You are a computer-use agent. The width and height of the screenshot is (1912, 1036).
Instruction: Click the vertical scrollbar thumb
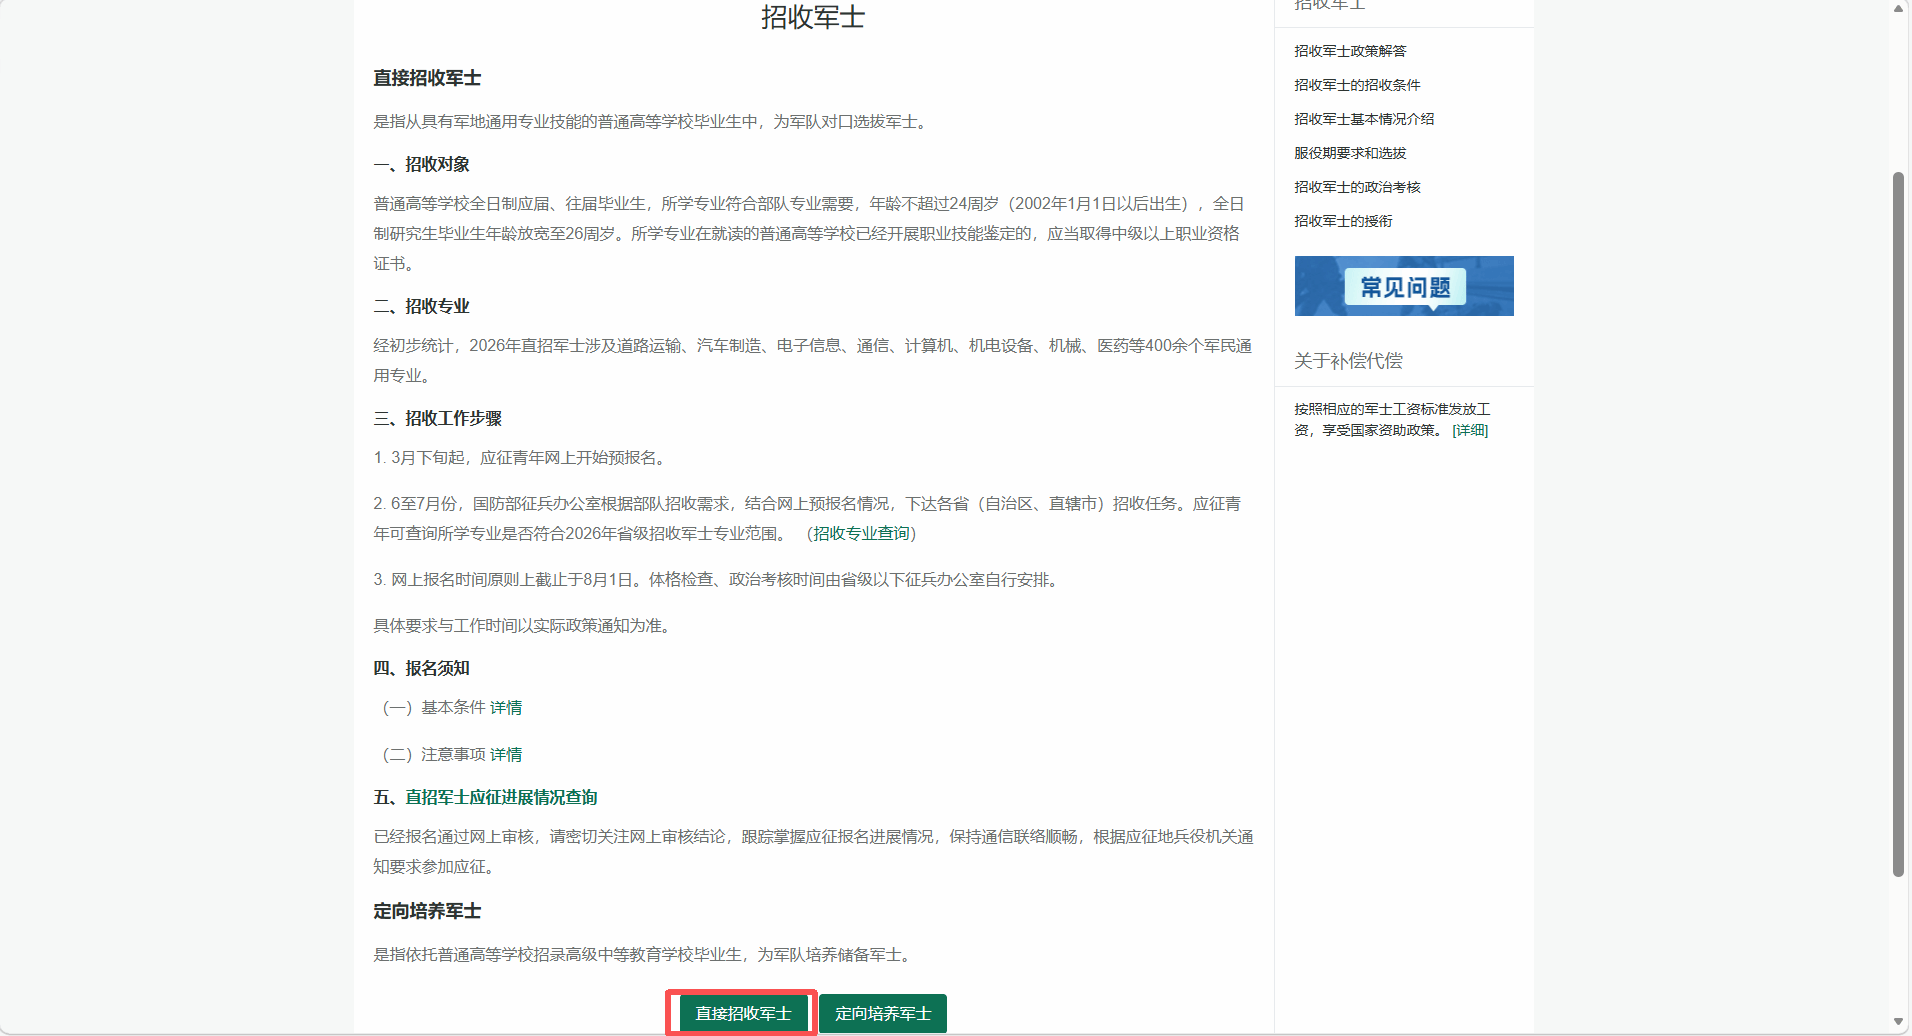pyautogui.click(x=1898, y=520)
